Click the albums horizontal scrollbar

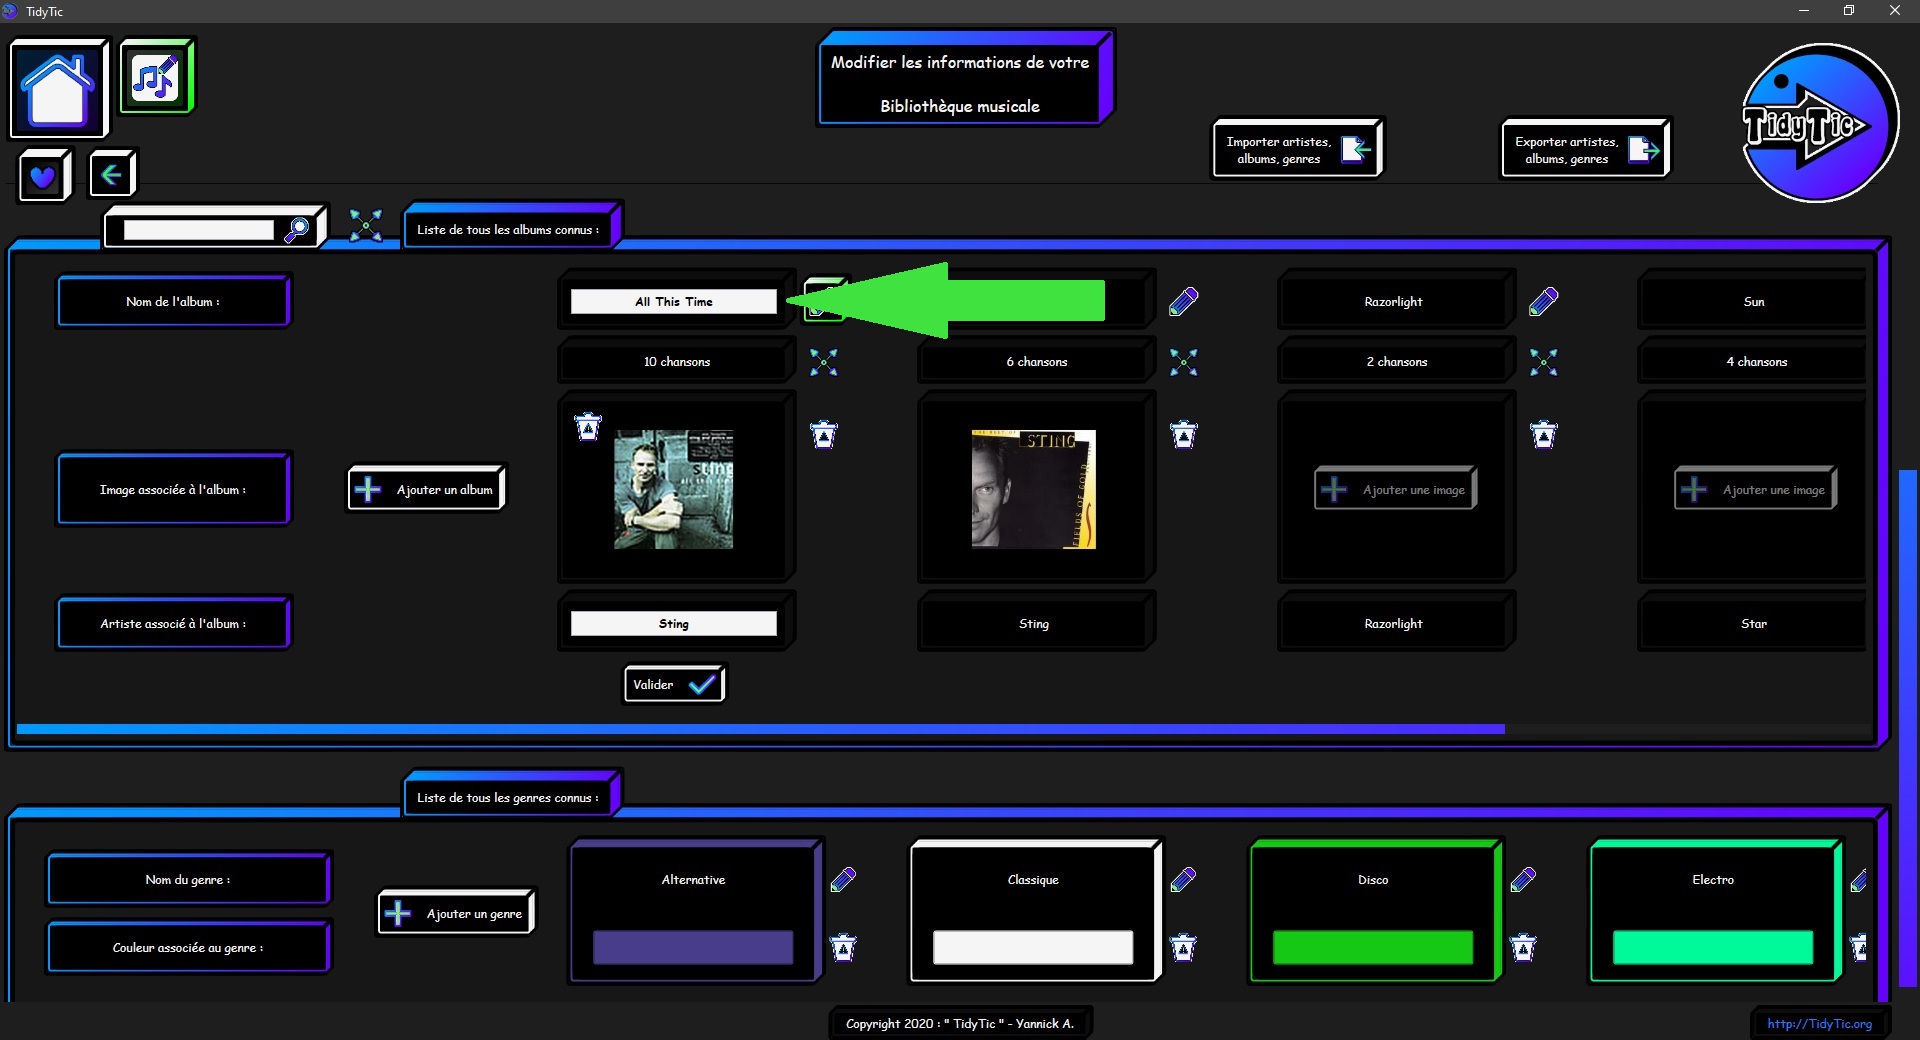(x=760, y=729)
